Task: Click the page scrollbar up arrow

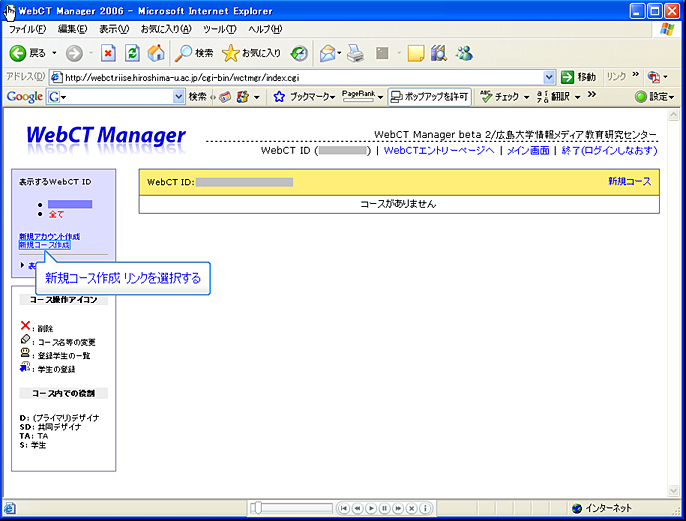Action: (673, 115)
